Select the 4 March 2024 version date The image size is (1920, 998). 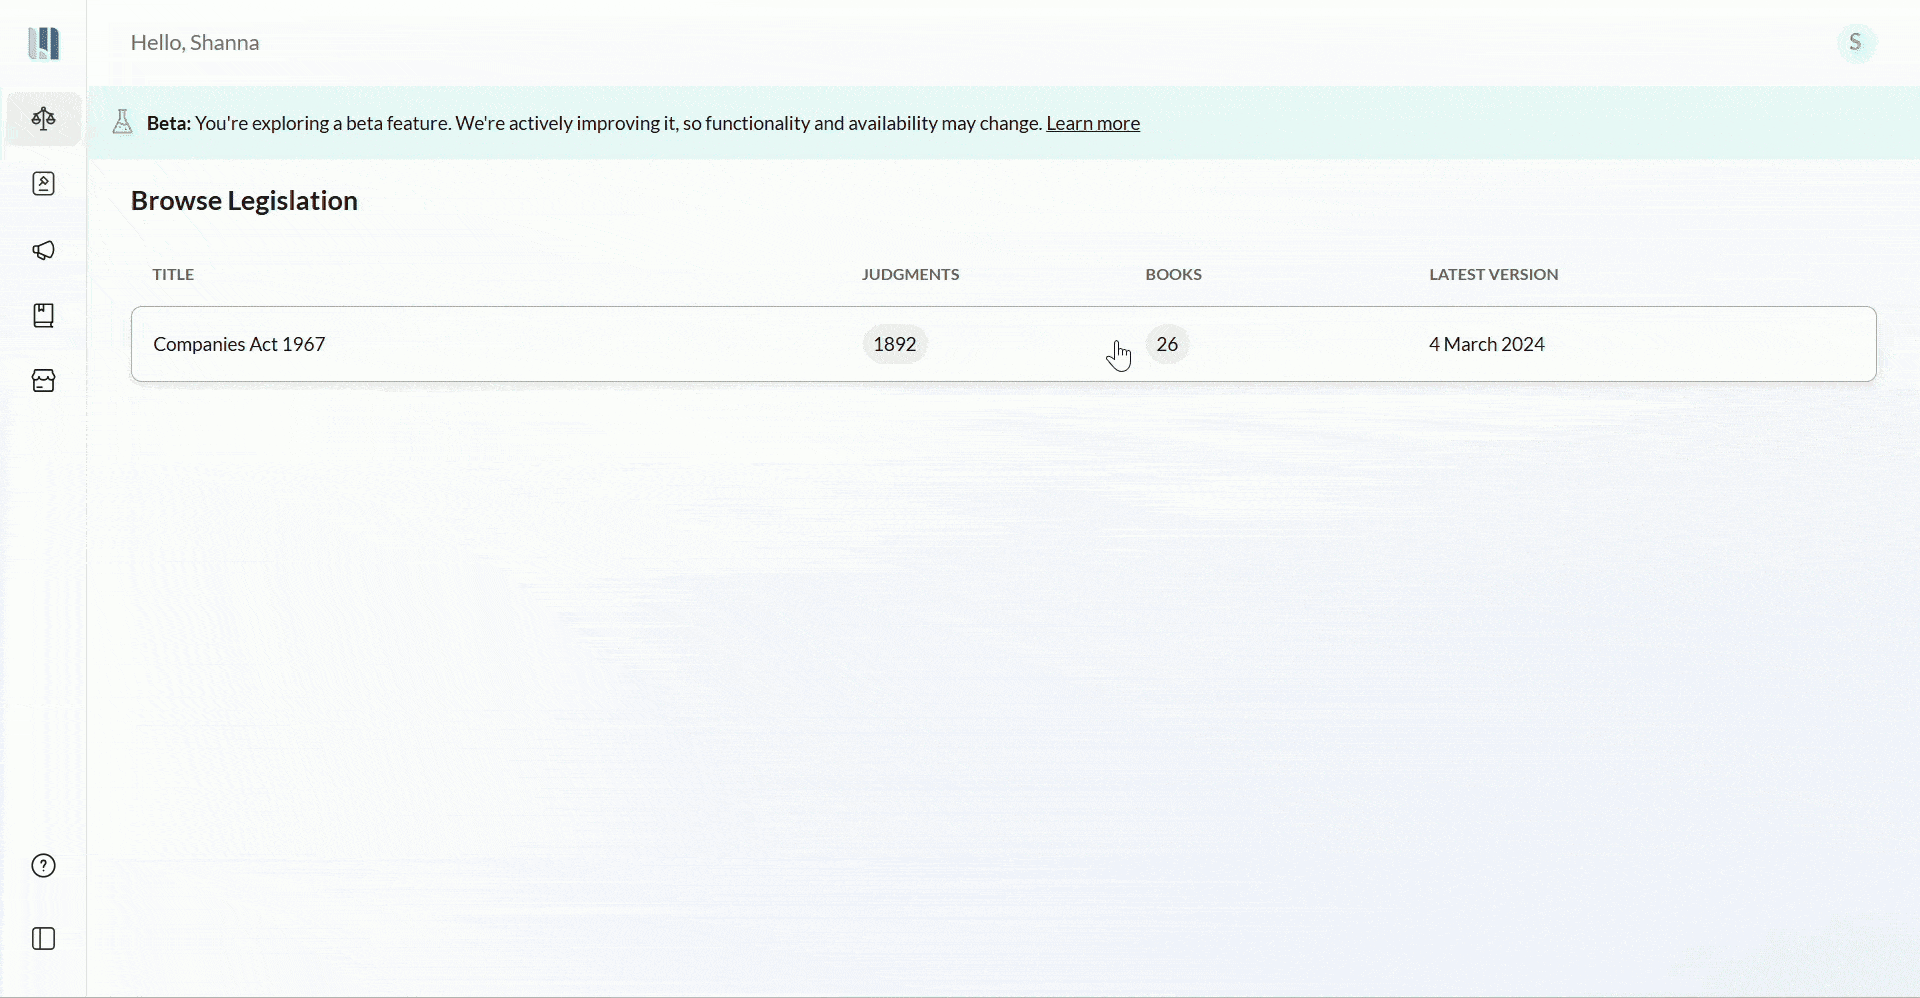click(x=1487, y=345)
